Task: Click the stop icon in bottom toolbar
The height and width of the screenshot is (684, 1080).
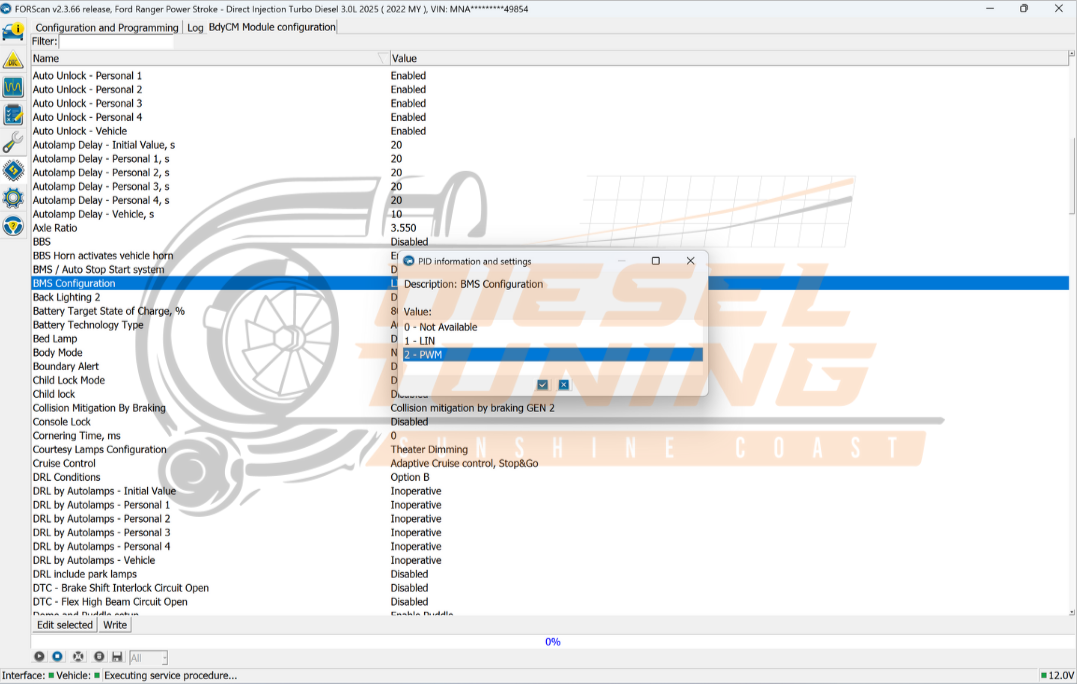Action: [x=58, y=656]
